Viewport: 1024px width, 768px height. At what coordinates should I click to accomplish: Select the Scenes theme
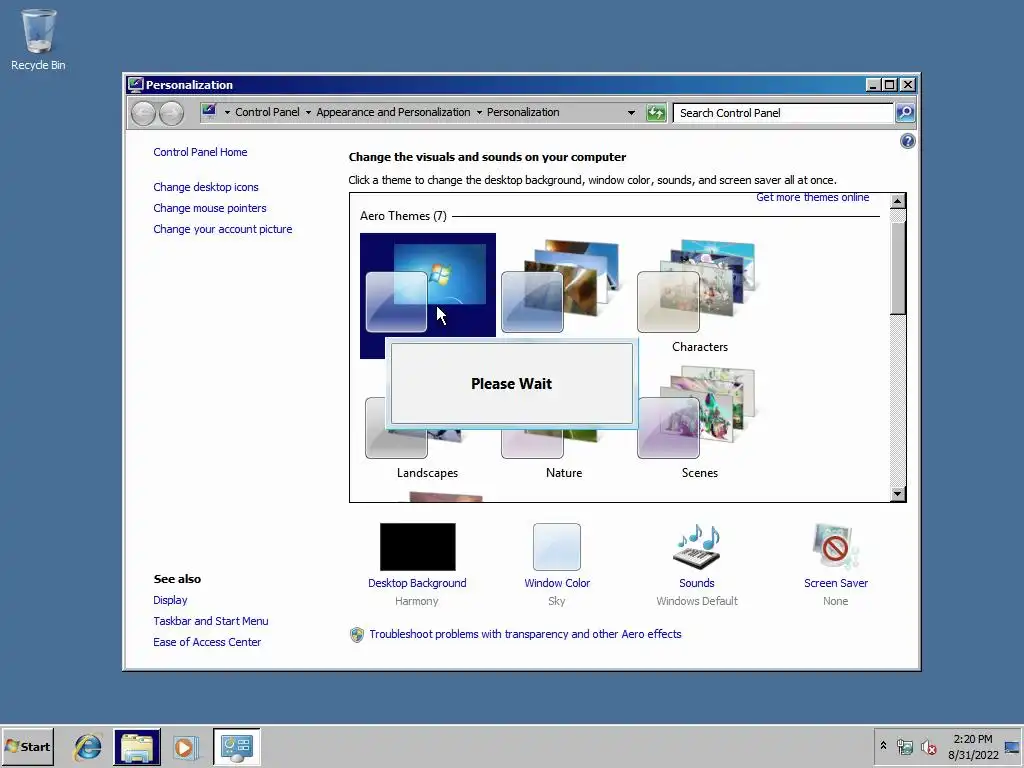click(699, 423)
